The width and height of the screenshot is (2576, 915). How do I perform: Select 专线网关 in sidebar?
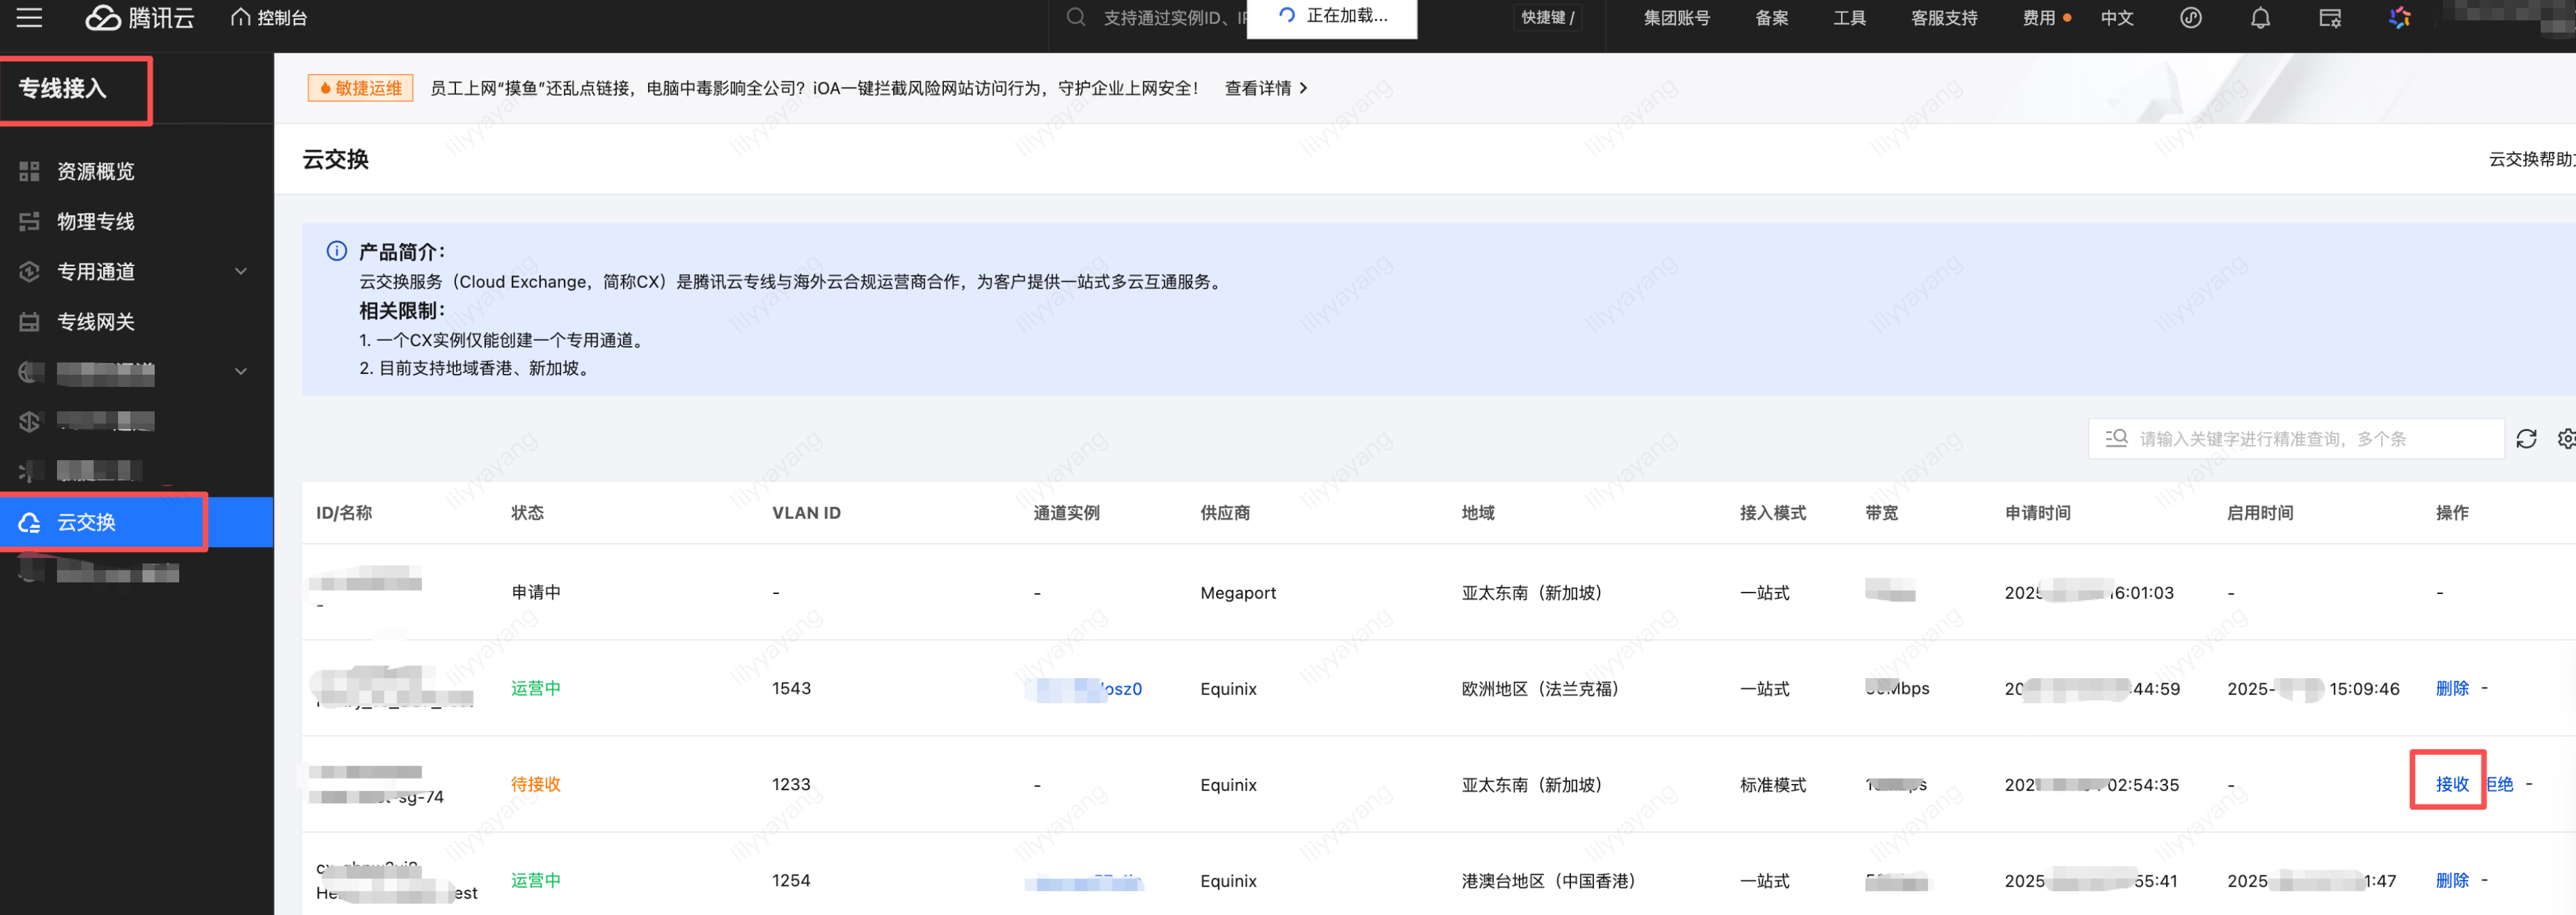95,322
